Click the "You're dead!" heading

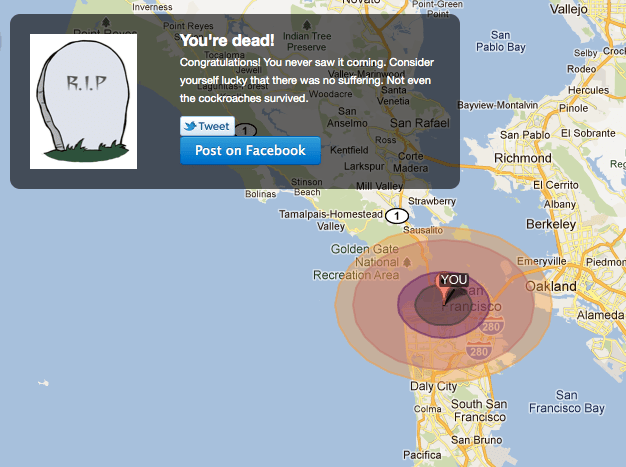tap(227, 40)
